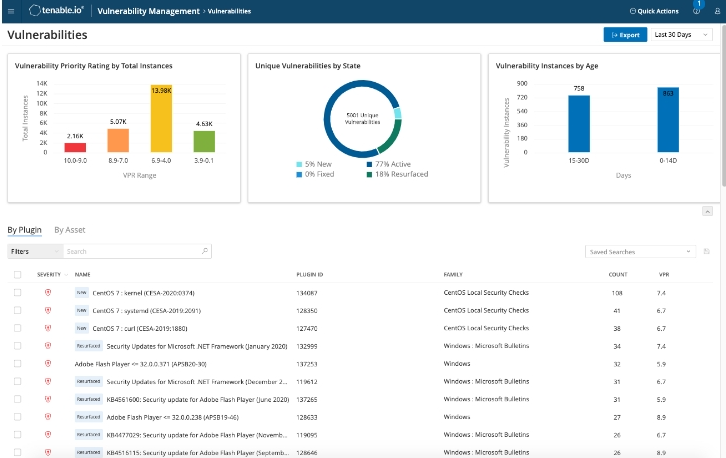The image size is (726, 458).
Task: Collapse the charts section with the chevron
Action: coord(707,211)
